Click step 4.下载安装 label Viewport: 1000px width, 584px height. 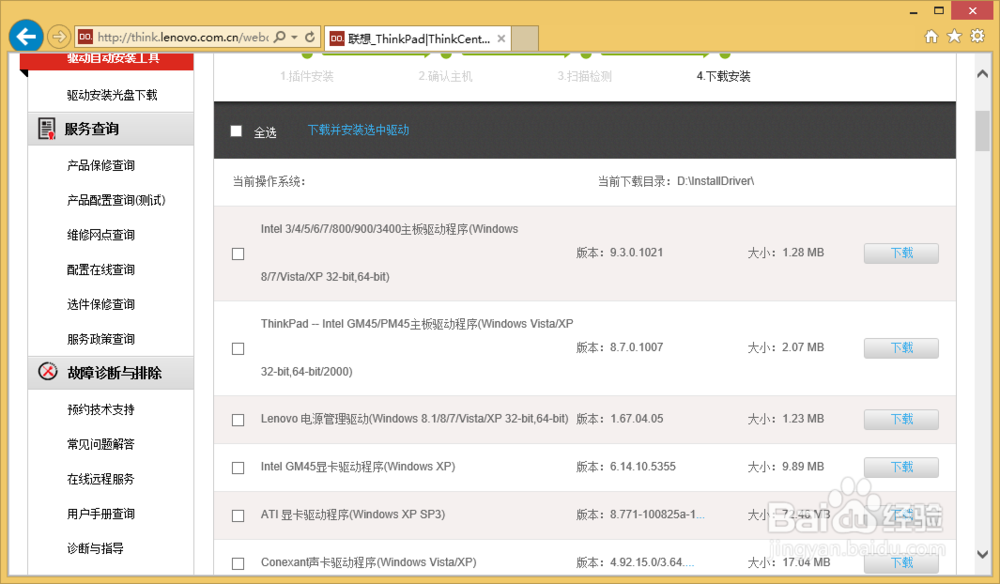[723, 77]
